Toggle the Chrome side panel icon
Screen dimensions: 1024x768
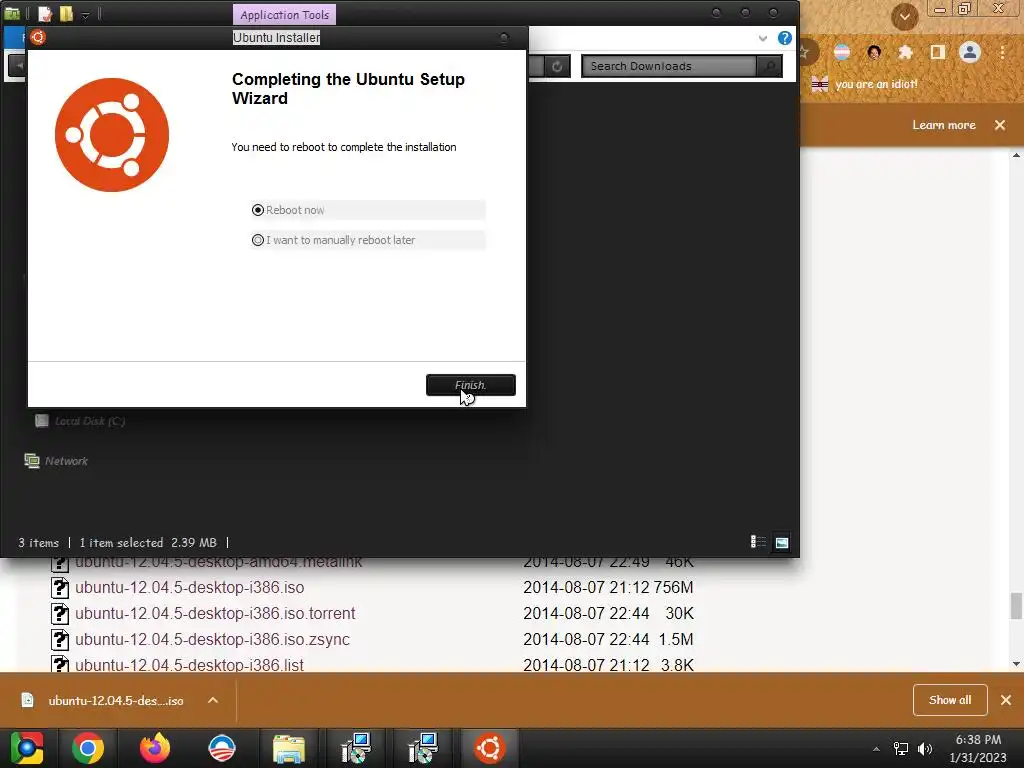(937, 52)
